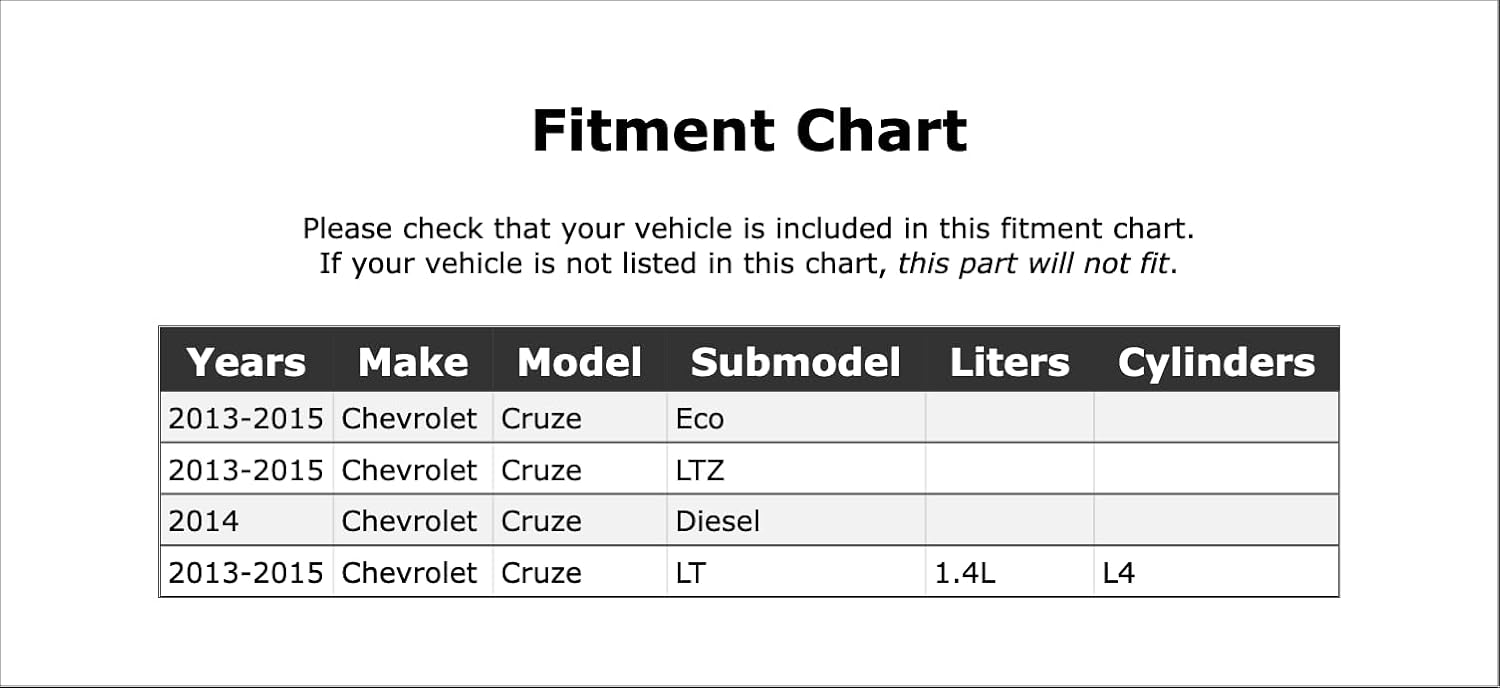Click the Fitment Chart heading
Screen dimensions: 1500x688
click(x=749, y=131)
